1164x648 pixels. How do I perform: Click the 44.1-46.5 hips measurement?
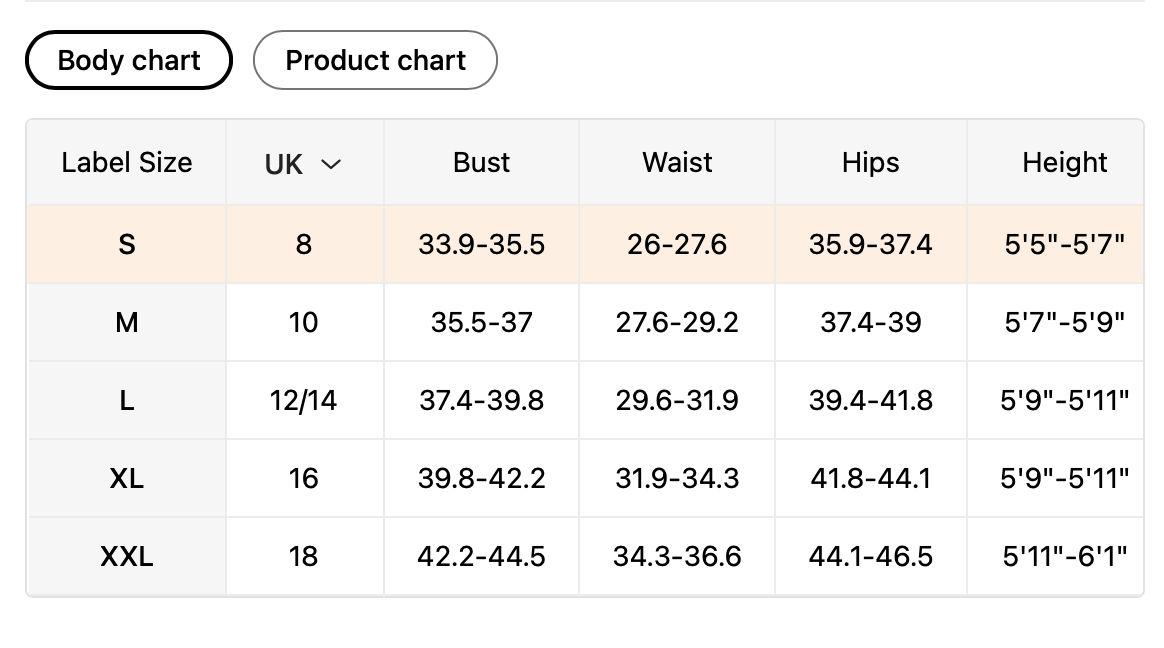(870, 556)
